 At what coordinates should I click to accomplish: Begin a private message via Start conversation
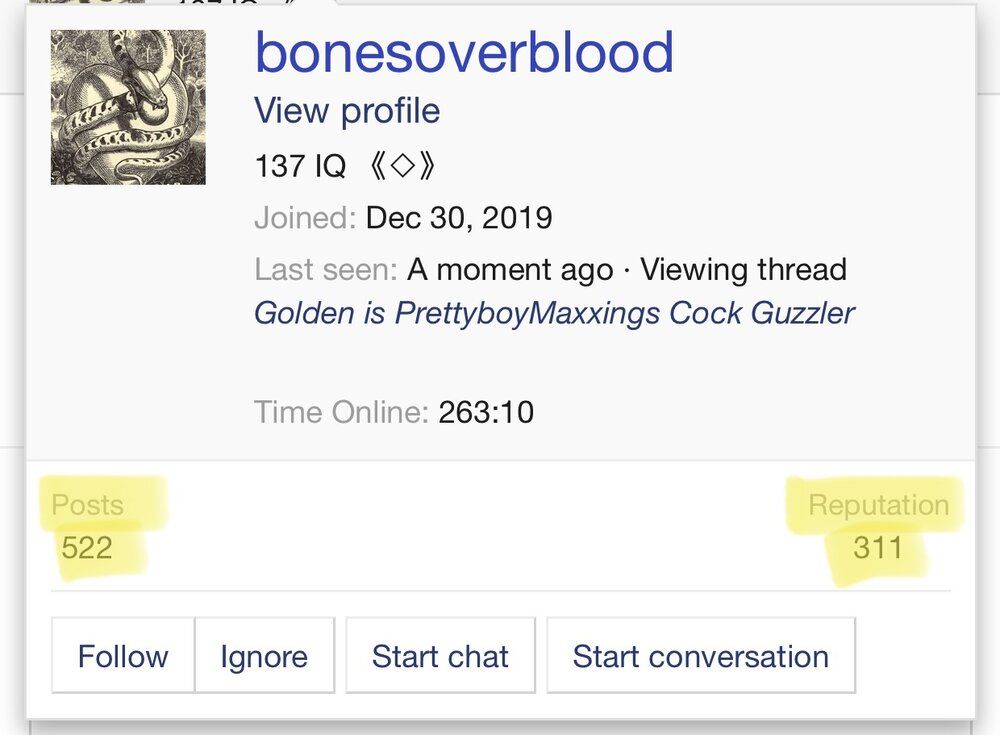click(x=701, y=655)
